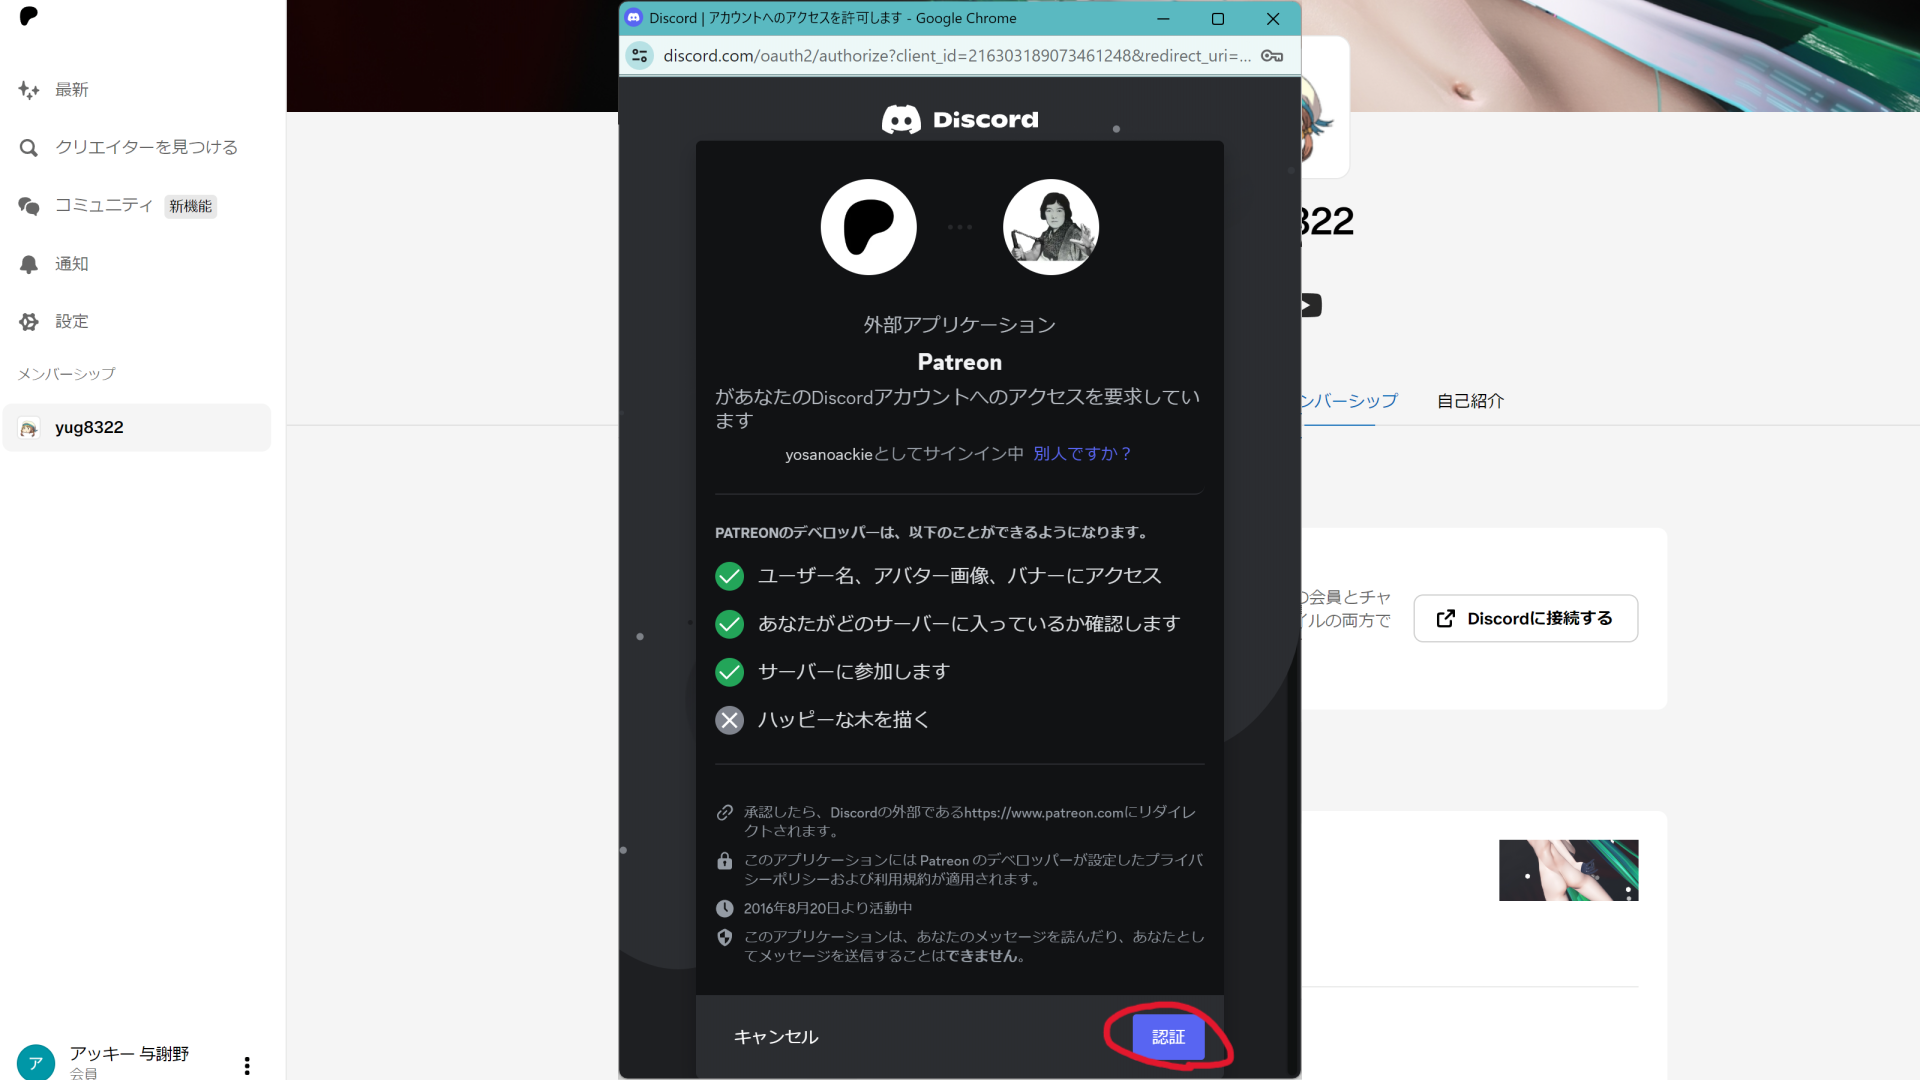
Task: Click the 別人ですか？ link
Action: pyautogui.click(x=1082, y=454)
